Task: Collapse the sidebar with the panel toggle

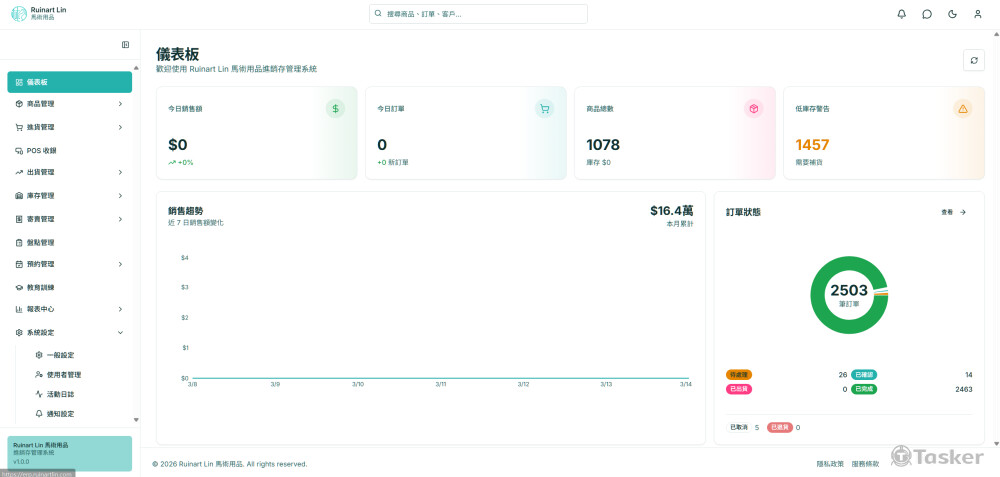Action: [125, 44]
